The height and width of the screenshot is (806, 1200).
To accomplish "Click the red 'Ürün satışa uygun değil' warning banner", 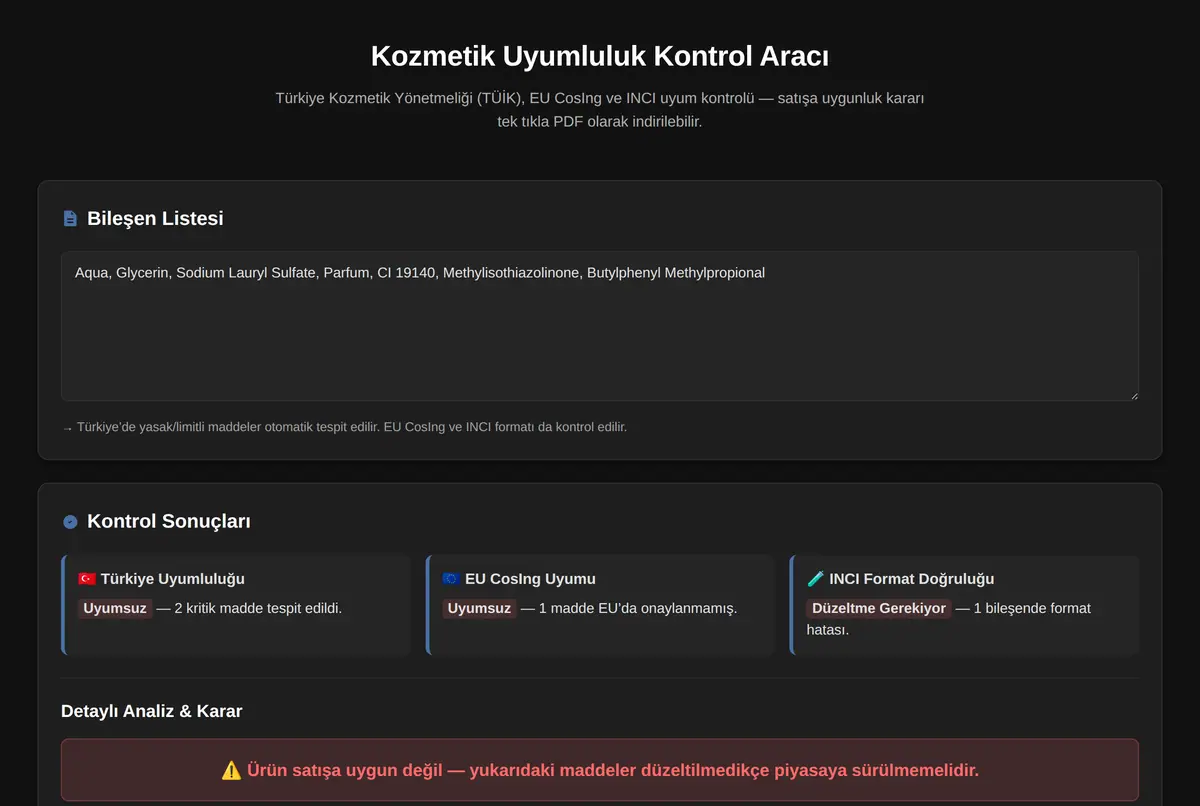I will [600, 771].
